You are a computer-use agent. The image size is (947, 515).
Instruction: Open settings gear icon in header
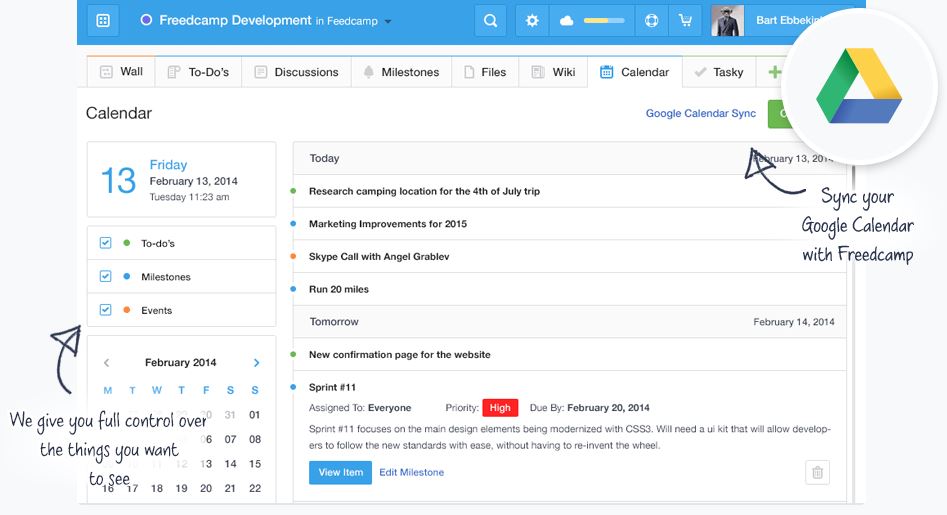coord(532,21)
